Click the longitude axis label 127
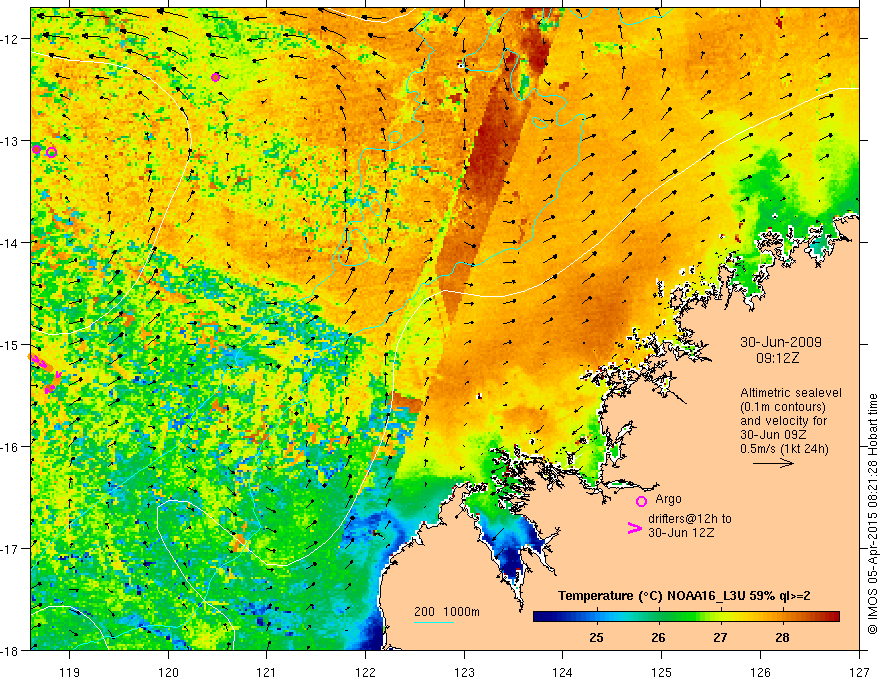The height and width of the screenshot is (680, 880). tap(859, 672)
